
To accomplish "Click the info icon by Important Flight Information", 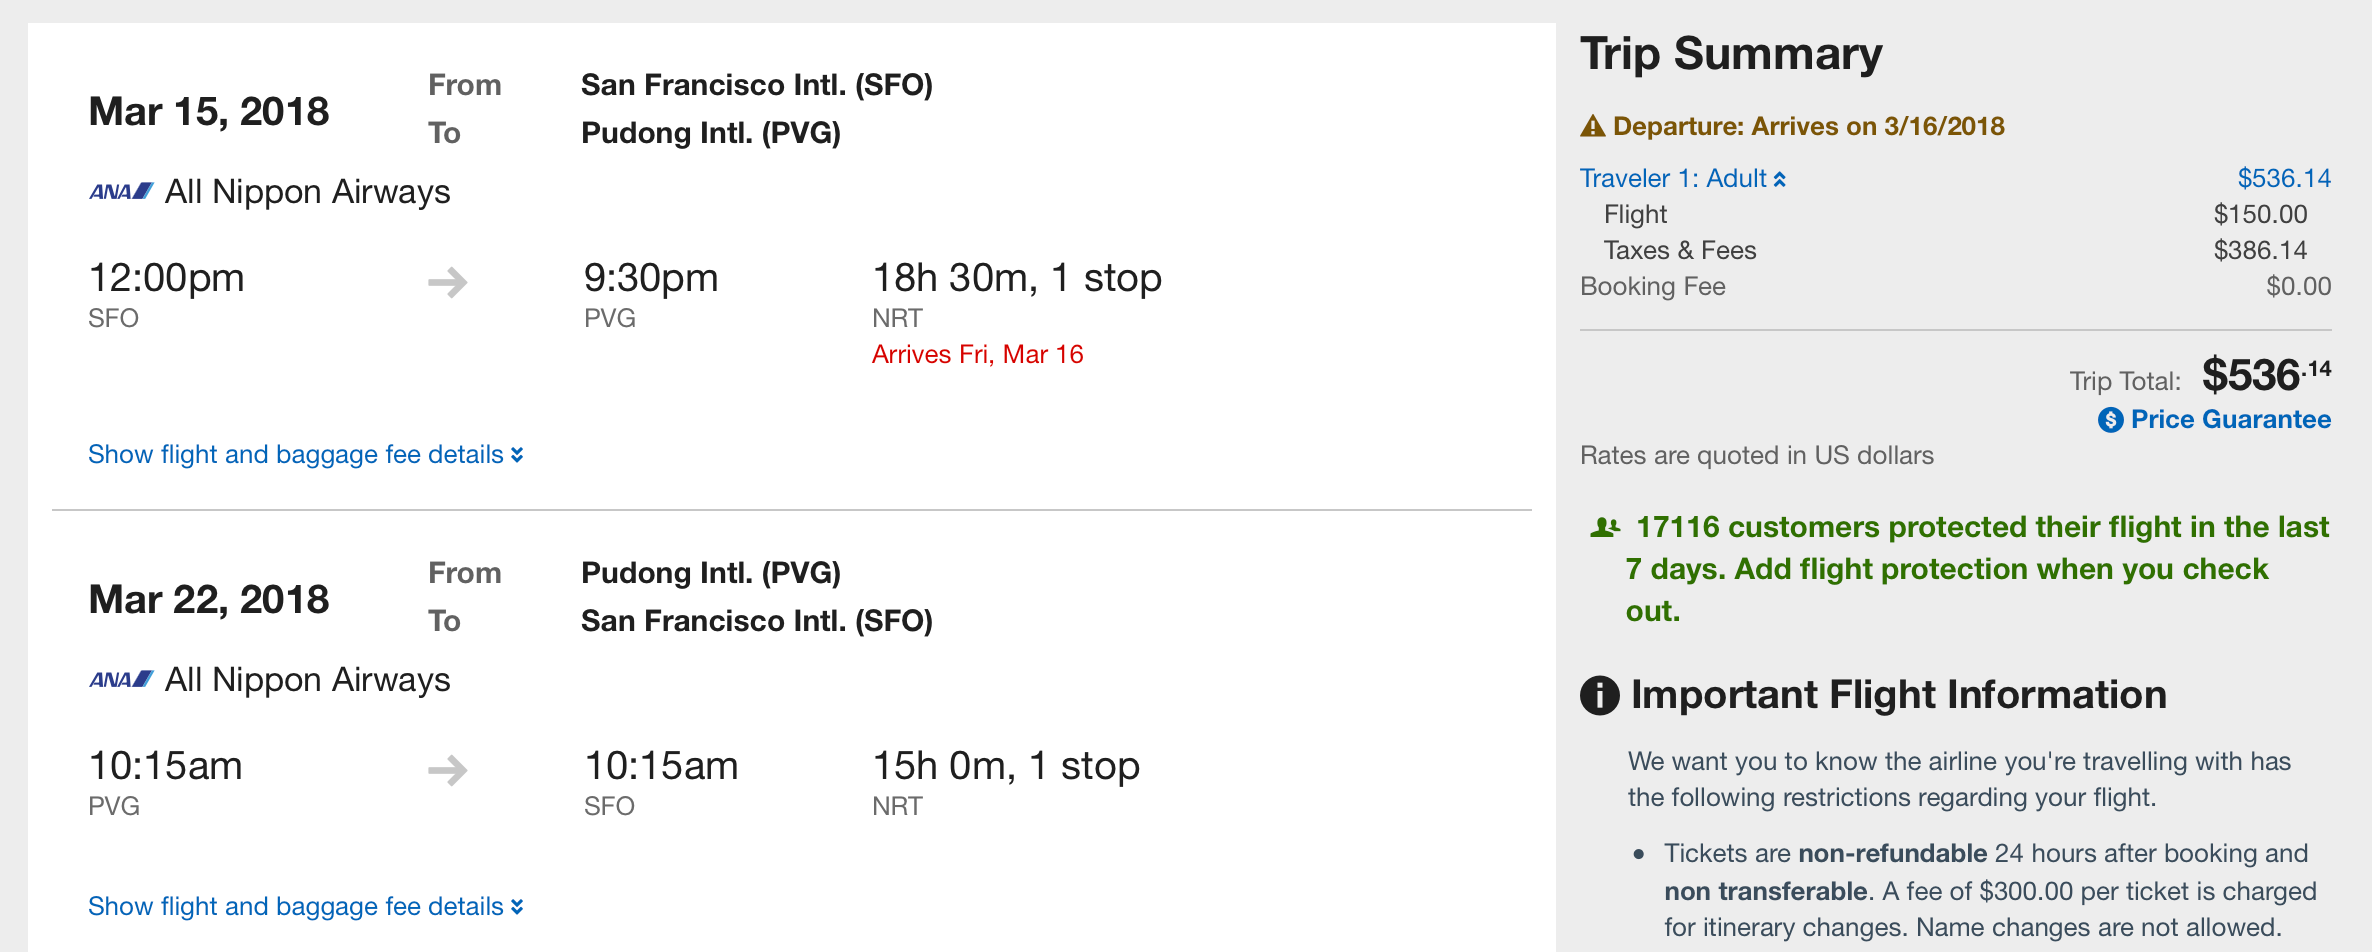I will pyautogui.click(x=1599, y=695).
